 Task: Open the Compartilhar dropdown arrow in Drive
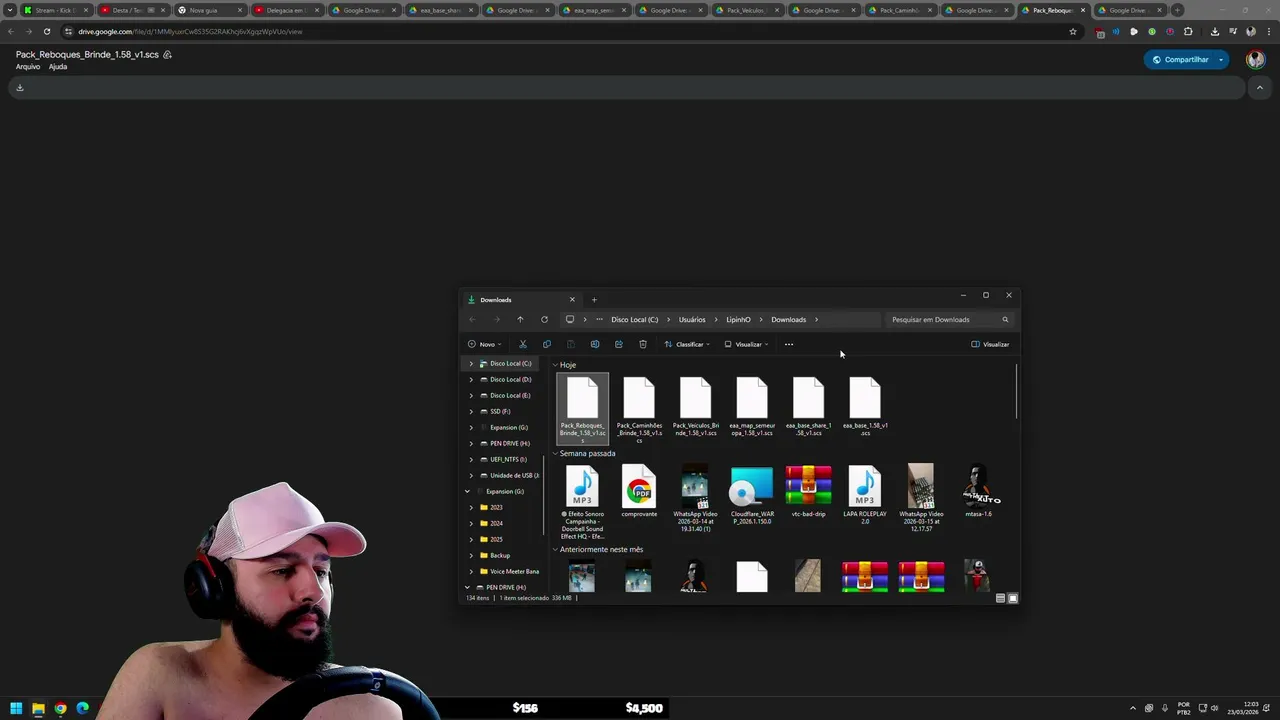point(1221,59)
